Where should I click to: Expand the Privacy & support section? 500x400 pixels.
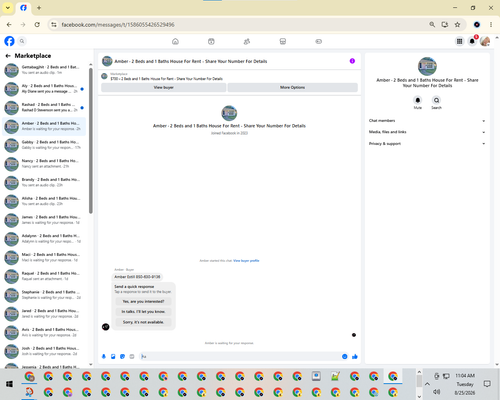(427, 144)
